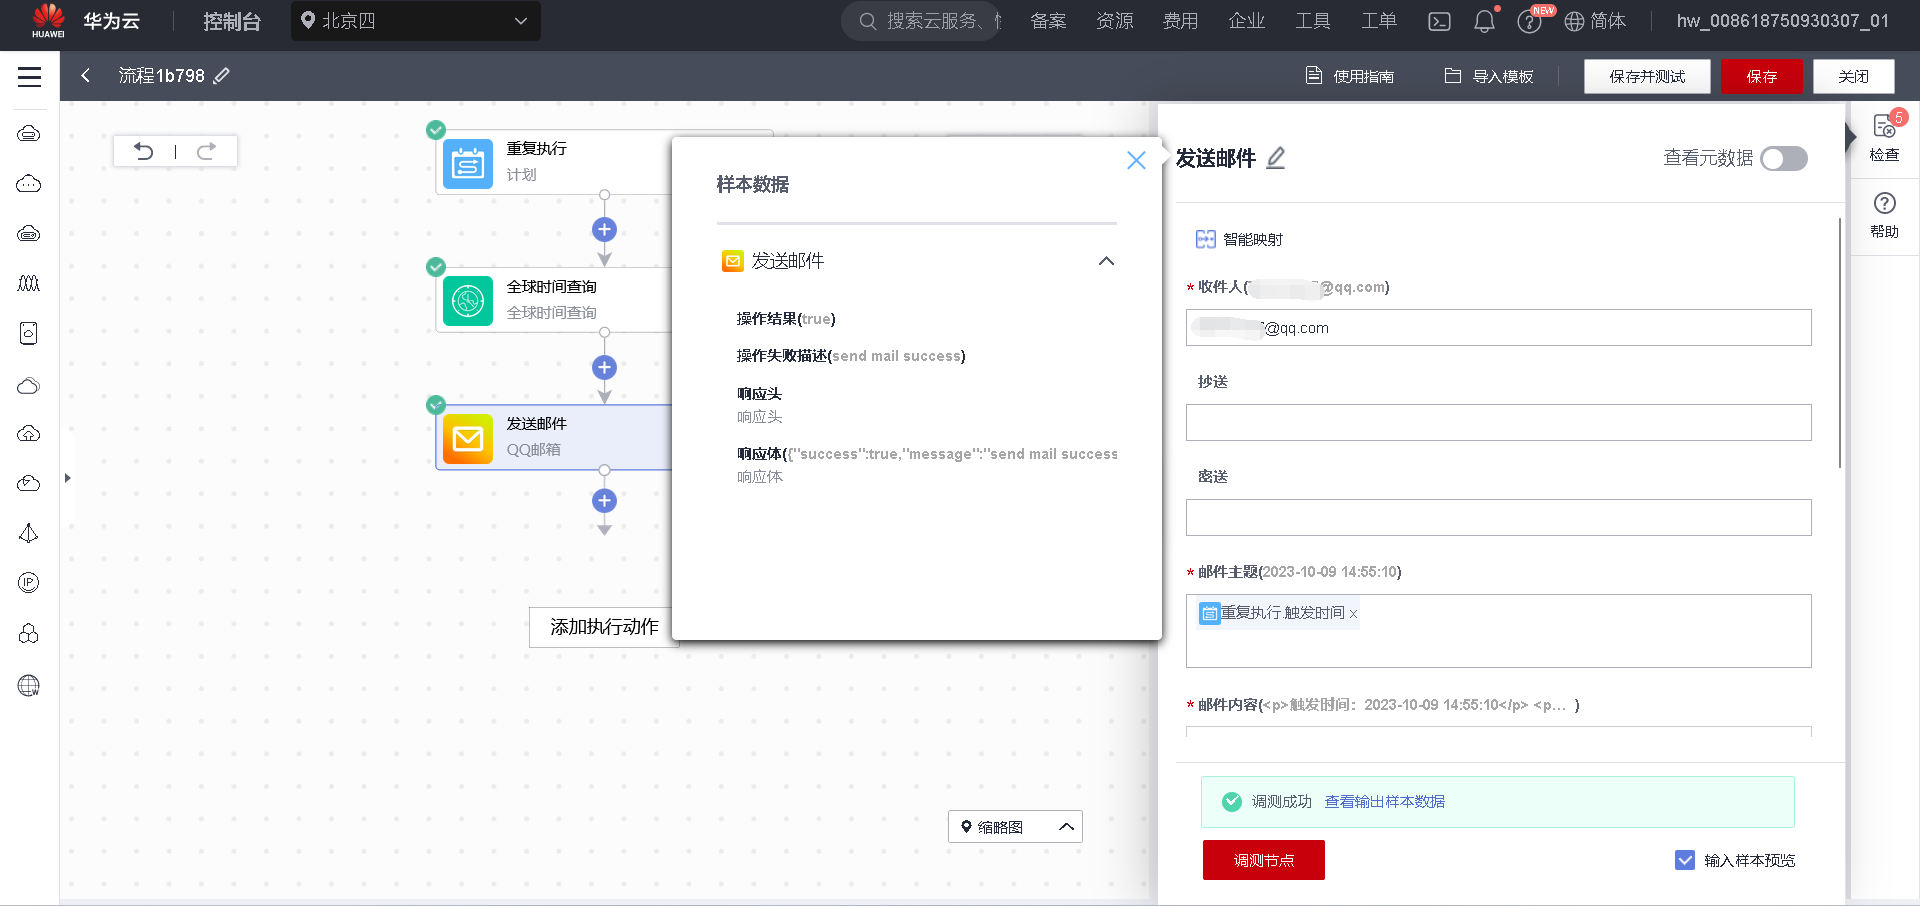Screen dimensions: 1920x906
Task: Uncheck the 输入样本预览 checkbox
Action: pyautogui.click(x=1686, y=860)
